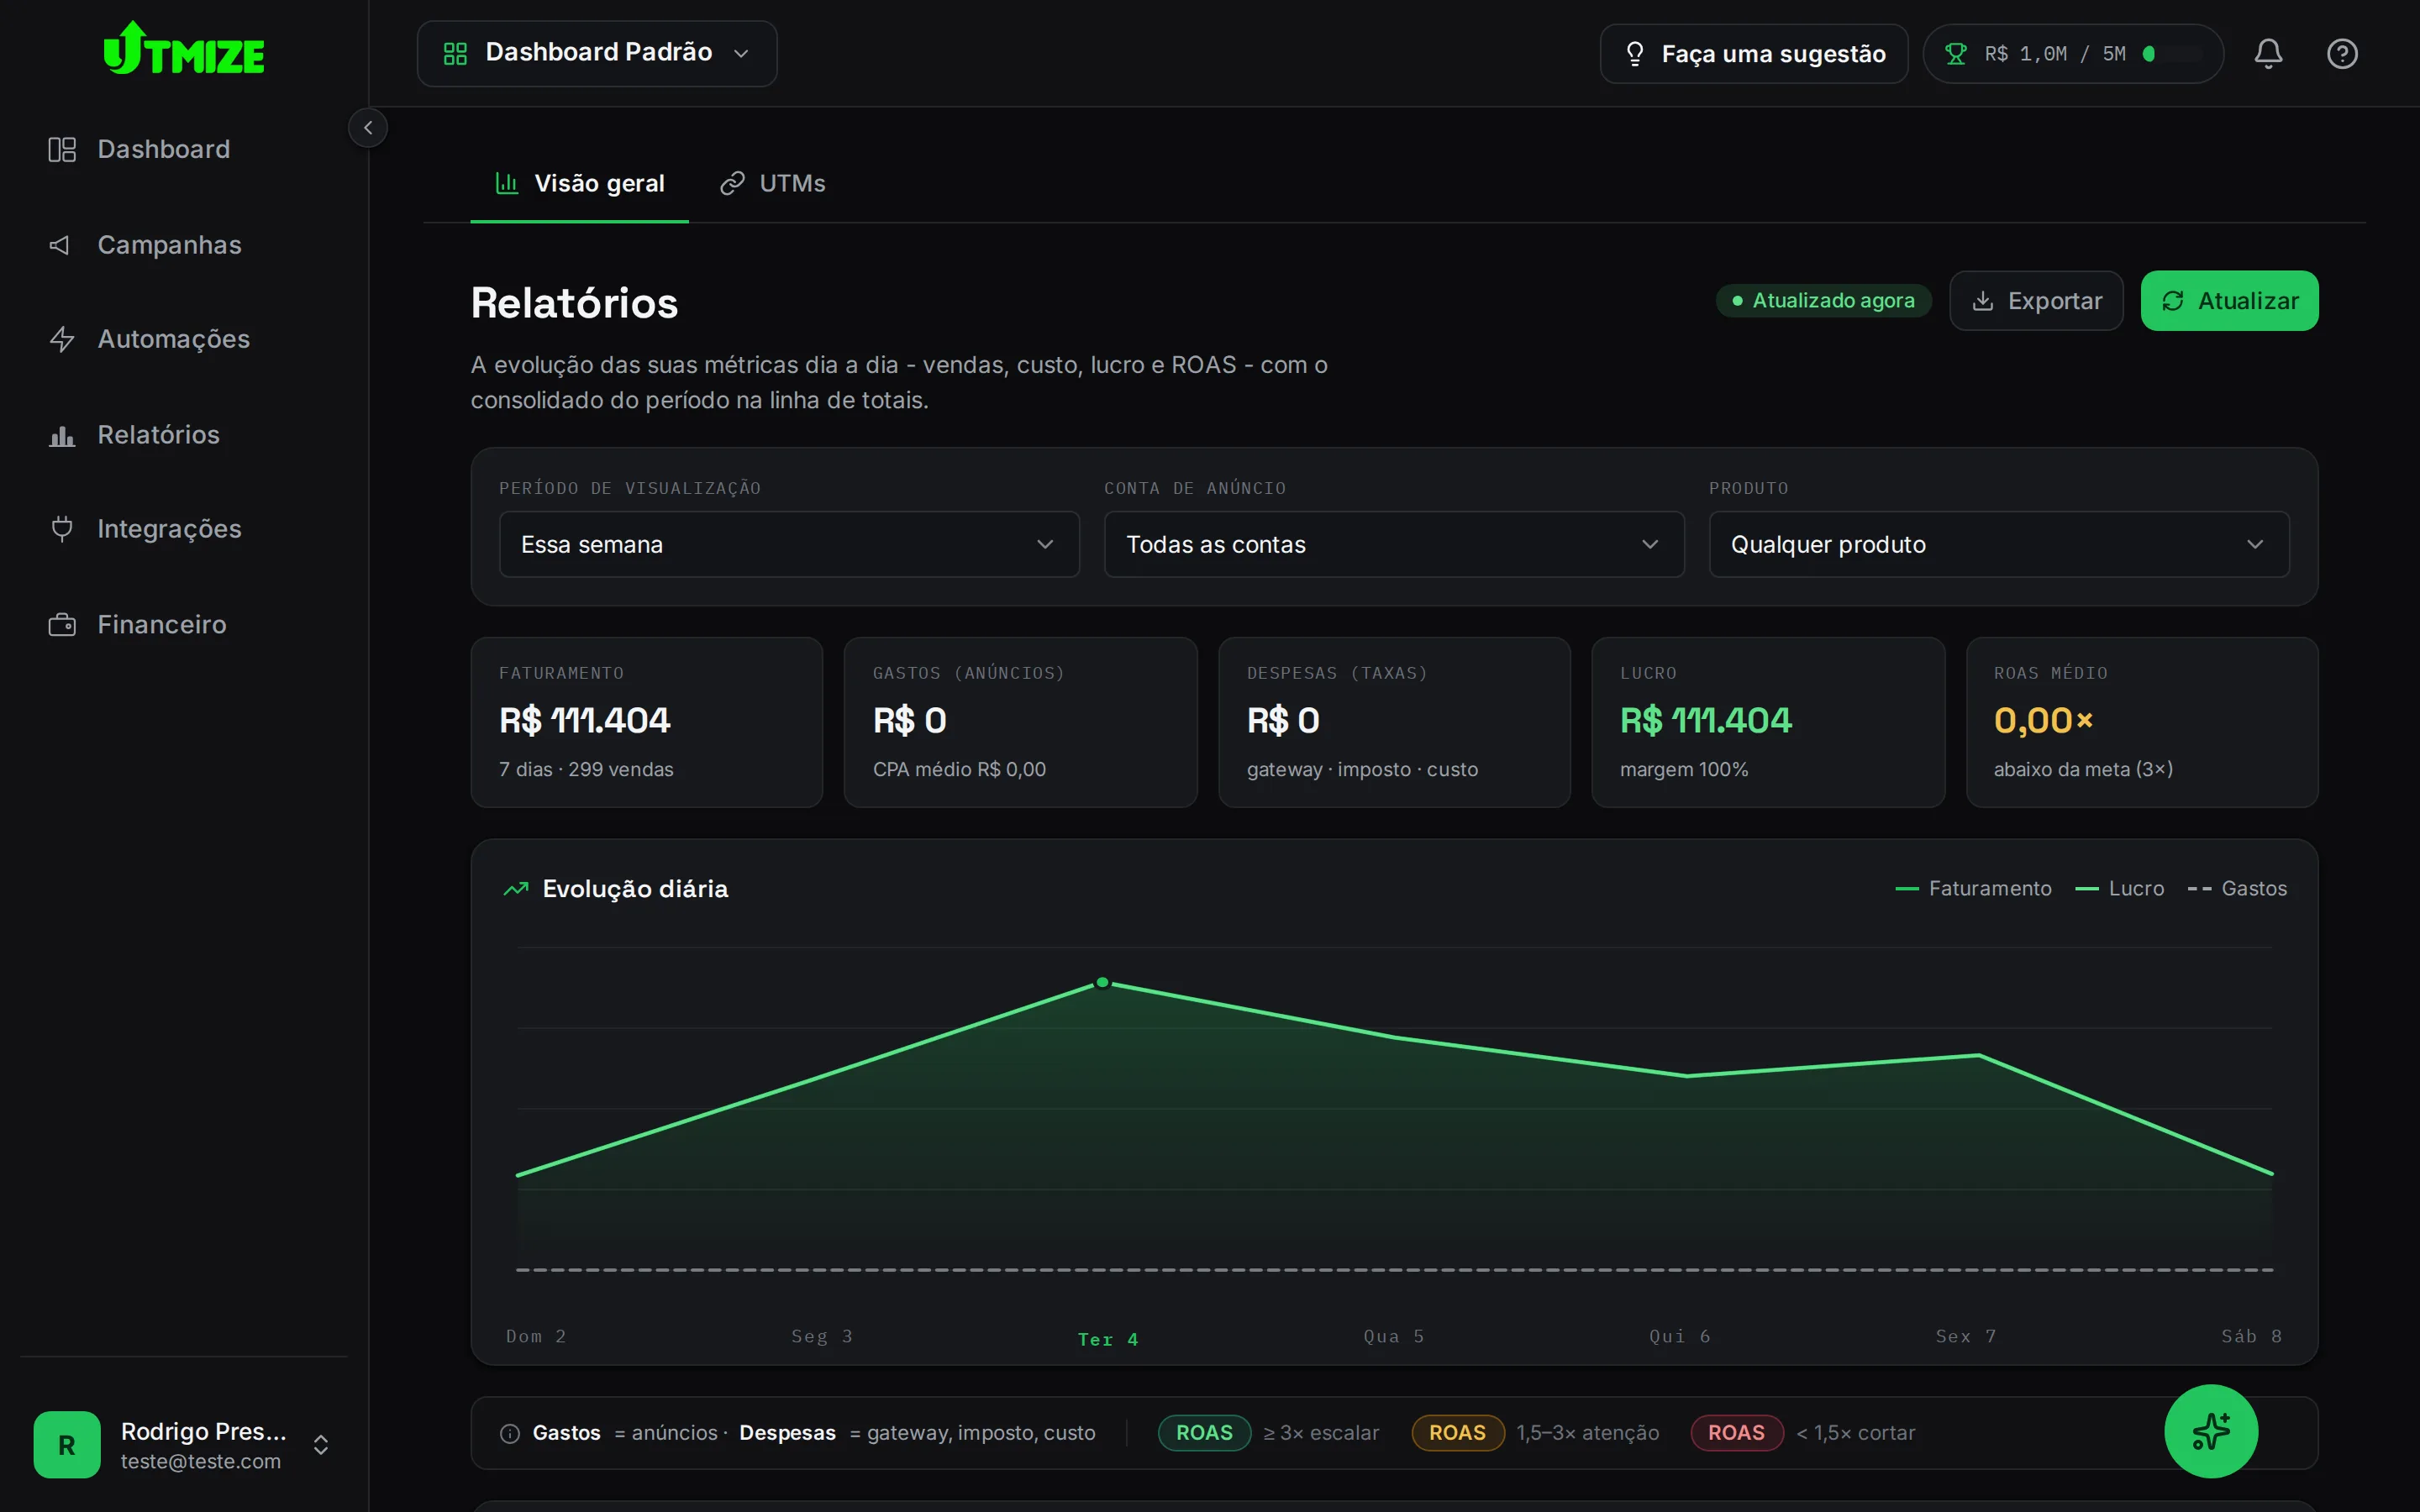
Task: Click the green ROAS escalar badge
Action: (1204, 1433)
